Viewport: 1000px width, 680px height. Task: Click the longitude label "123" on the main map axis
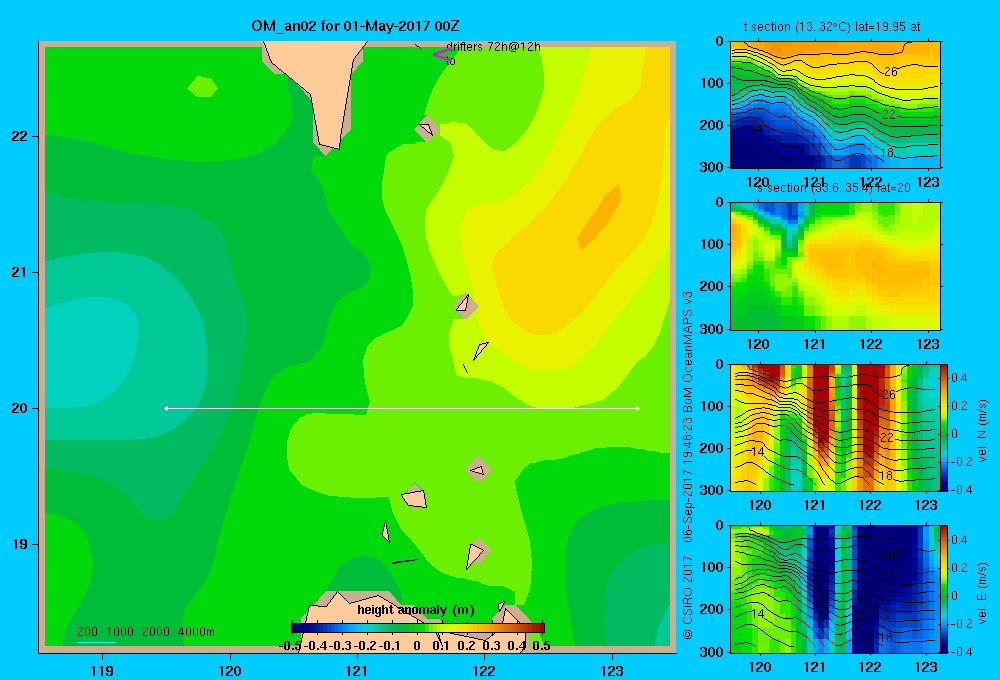[612, 670]
